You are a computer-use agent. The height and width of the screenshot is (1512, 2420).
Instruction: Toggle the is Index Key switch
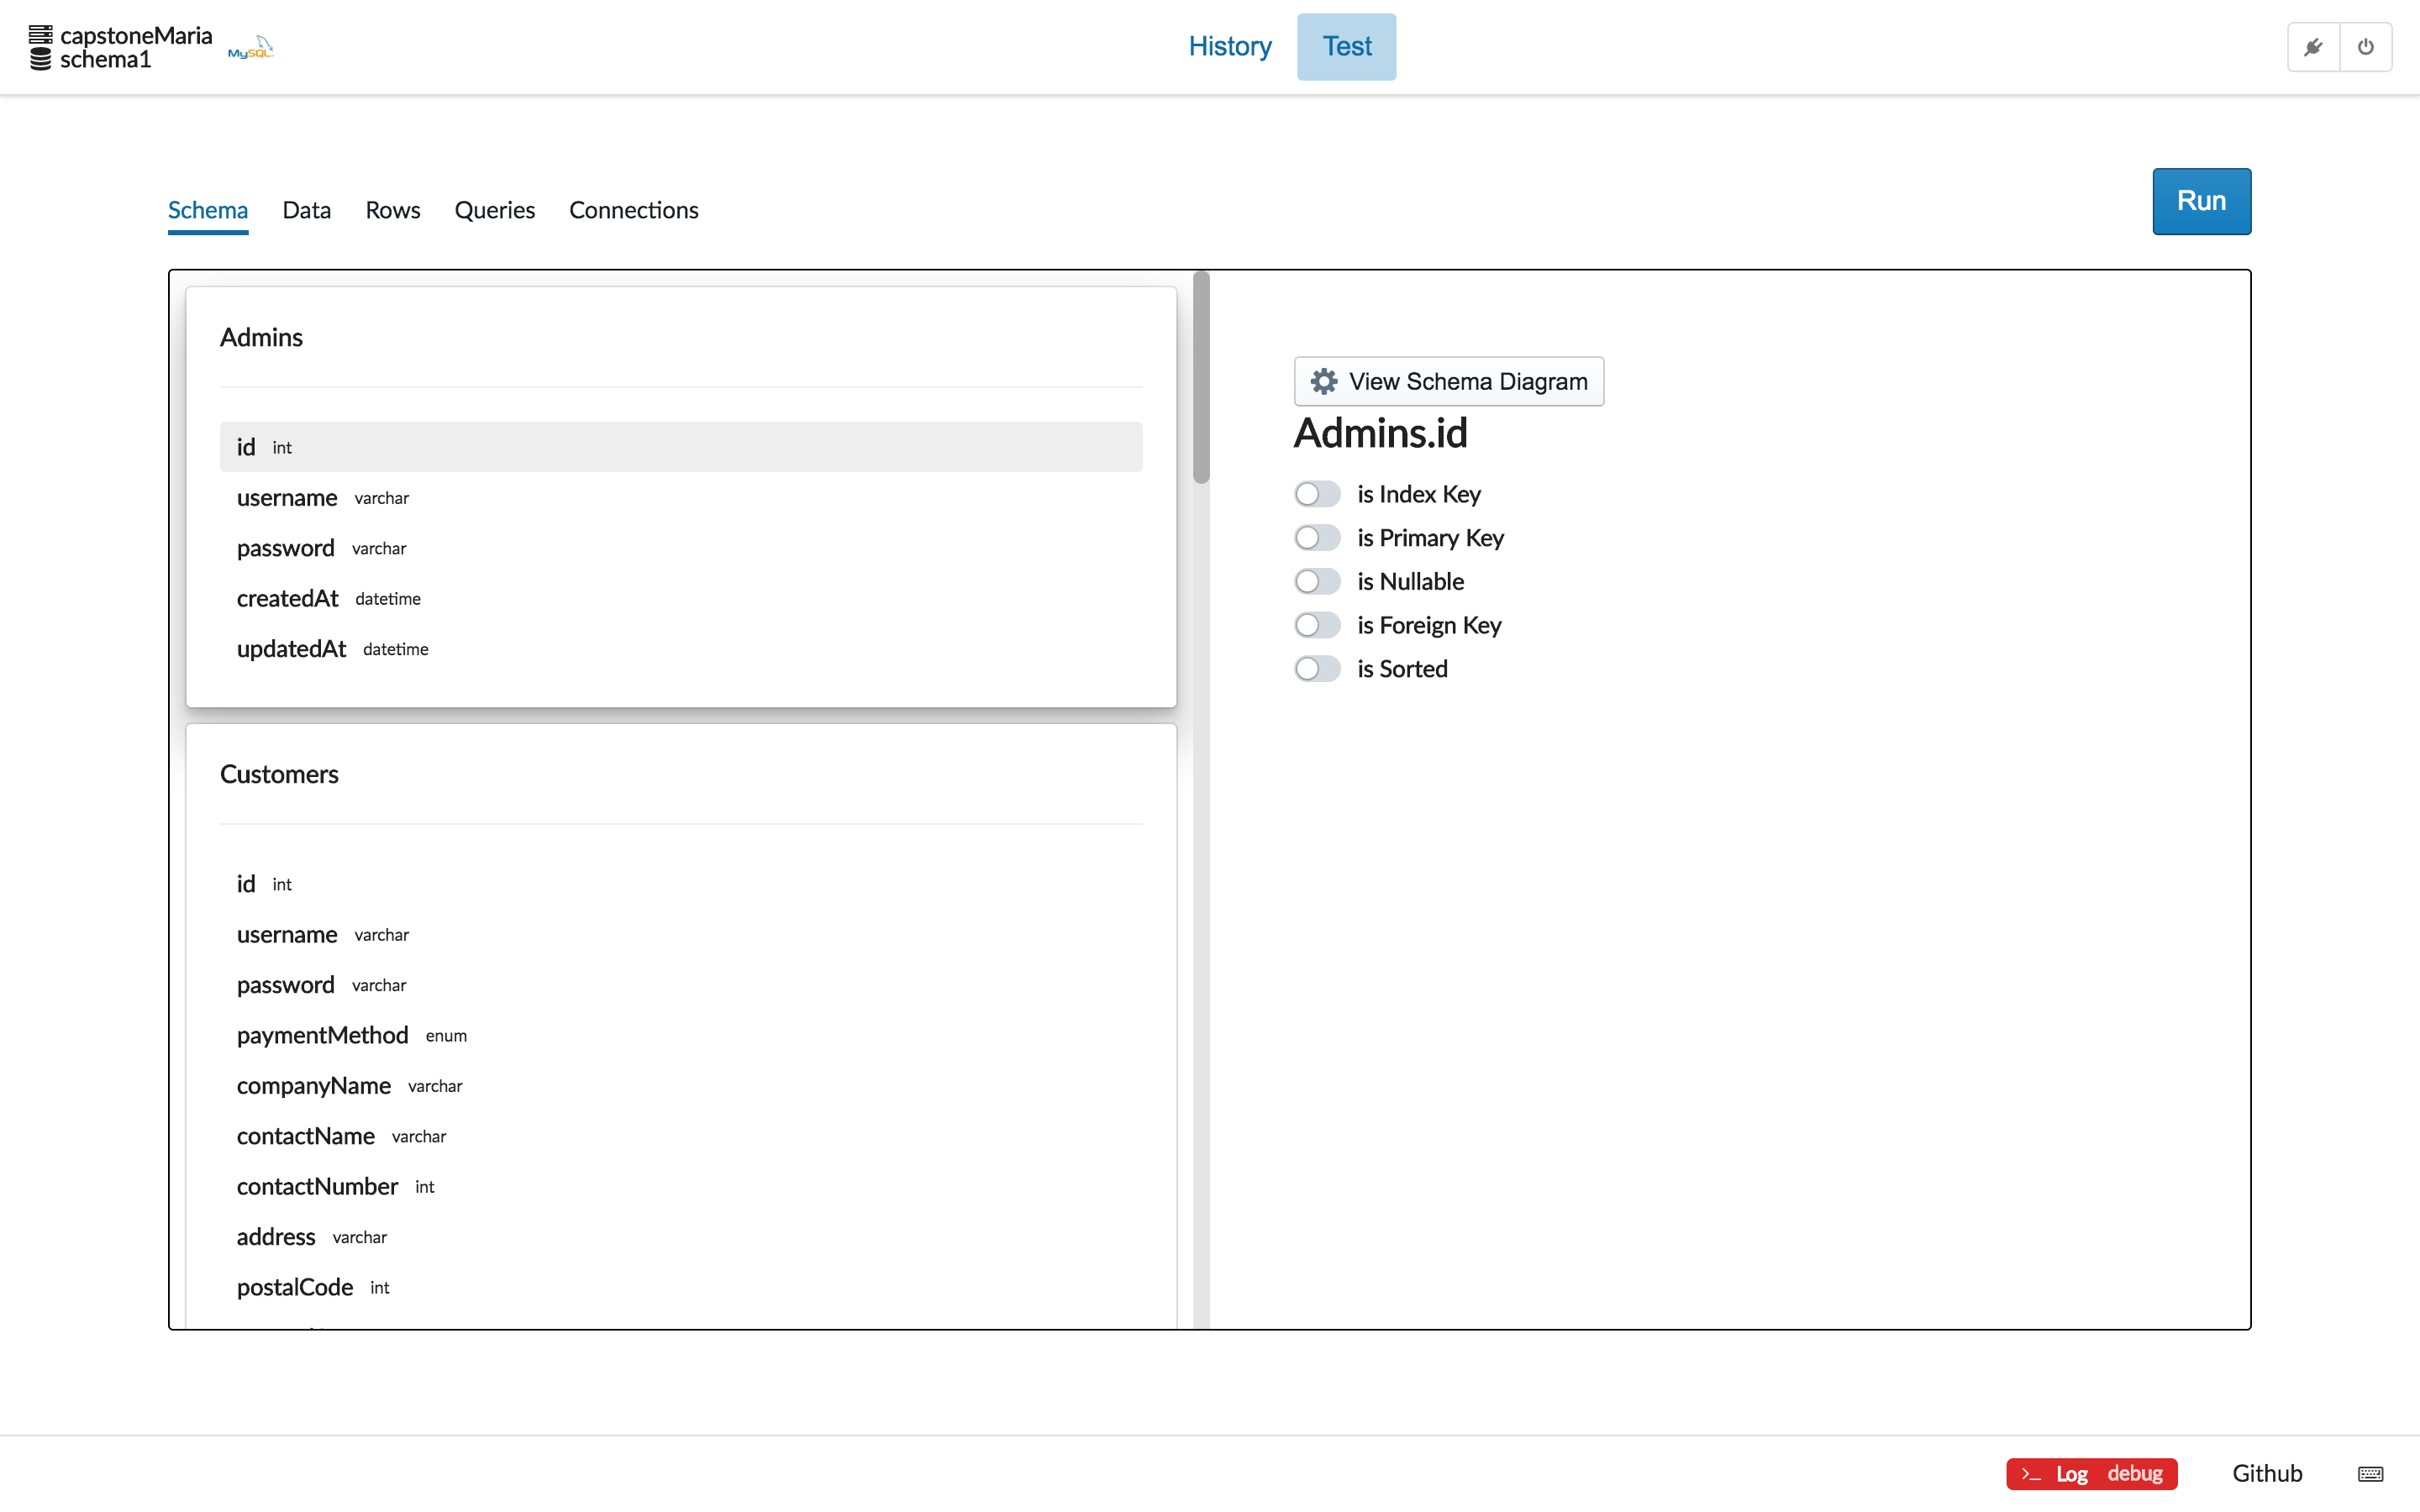1316,494
